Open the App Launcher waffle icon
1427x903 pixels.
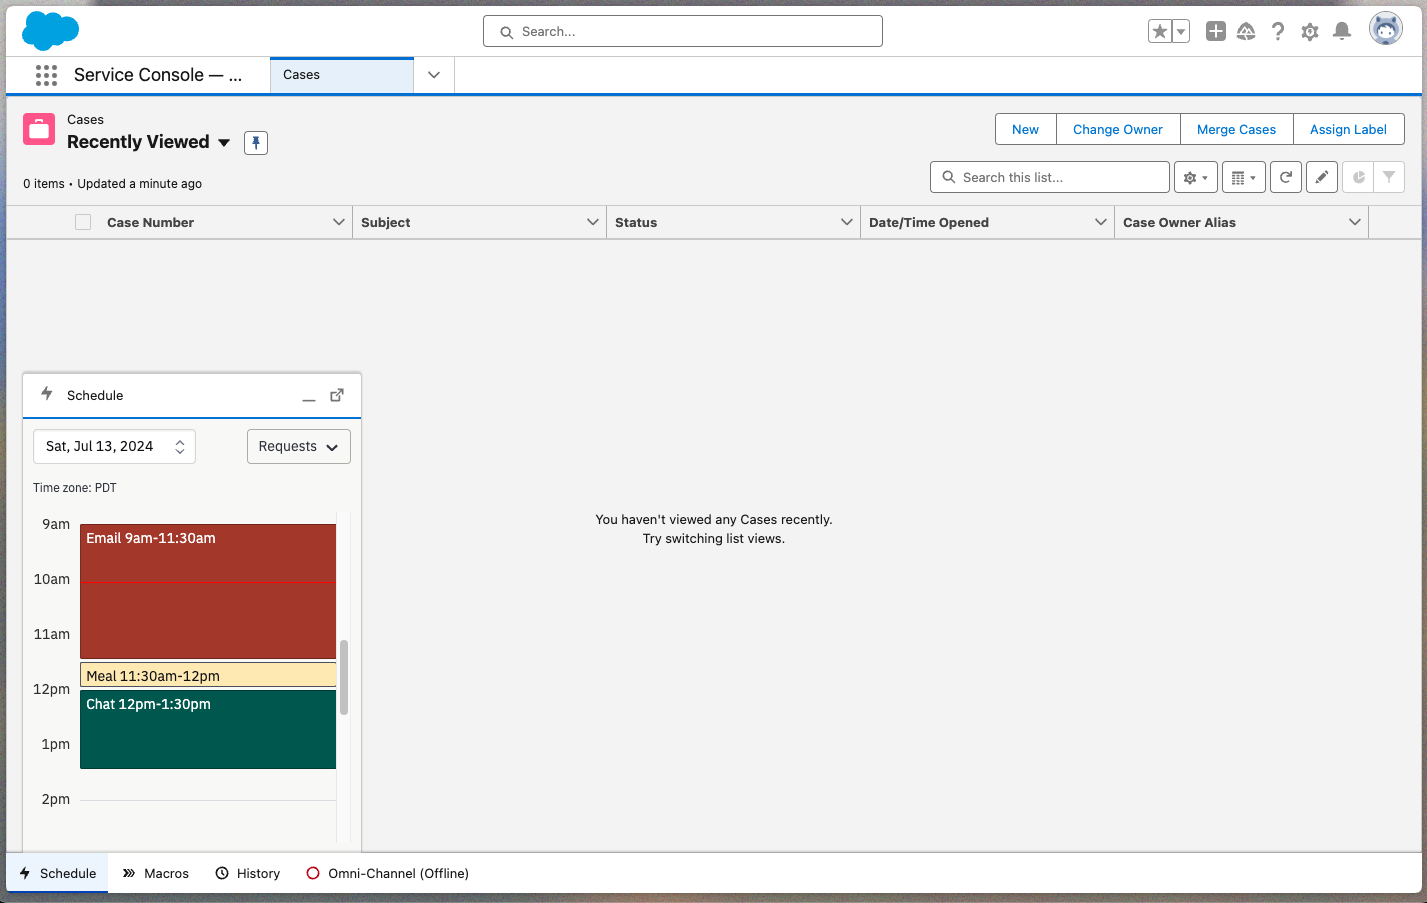(46, 75)
